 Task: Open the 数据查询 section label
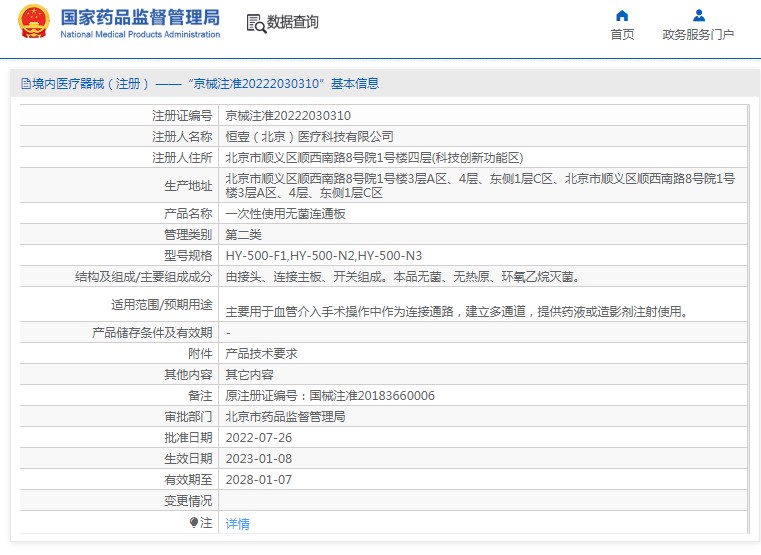point(293,22)
